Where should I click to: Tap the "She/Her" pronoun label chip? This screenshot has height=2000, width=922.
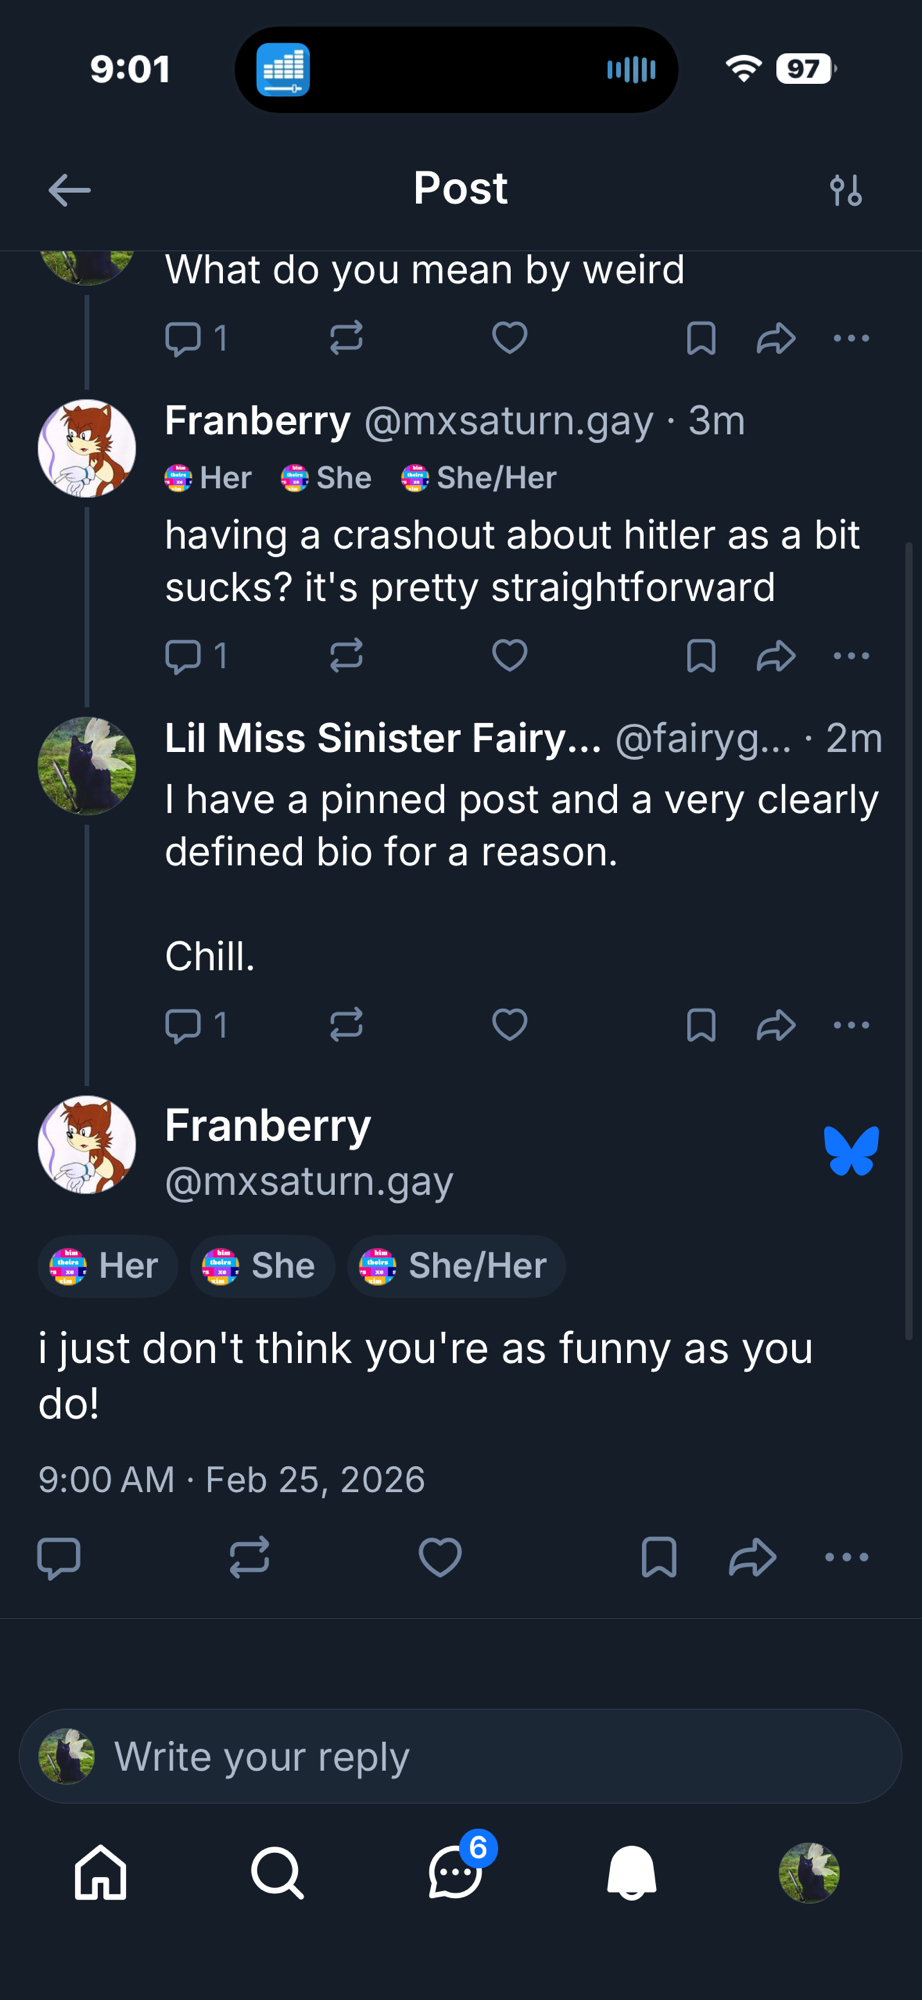(x=457, y=1266)
